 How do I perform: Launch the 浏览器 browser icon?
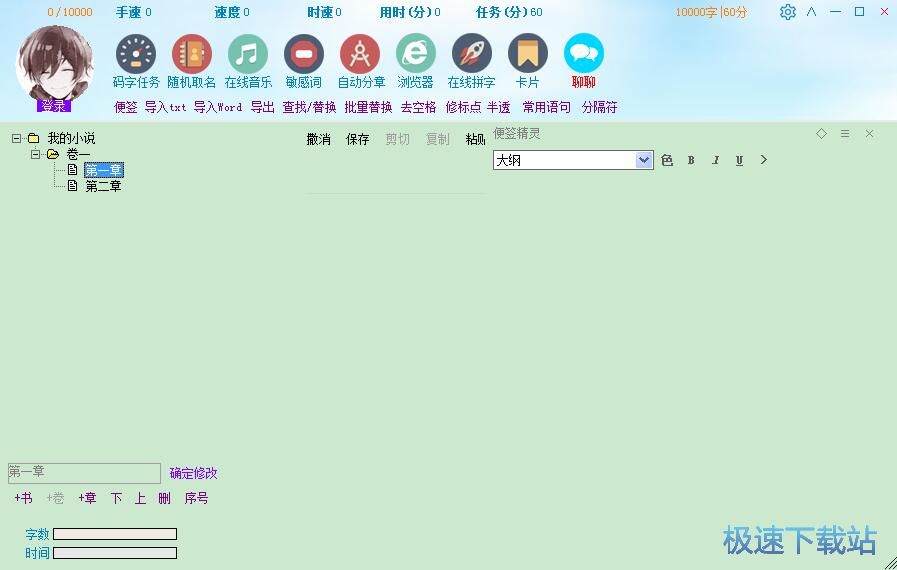click(416, 54)
